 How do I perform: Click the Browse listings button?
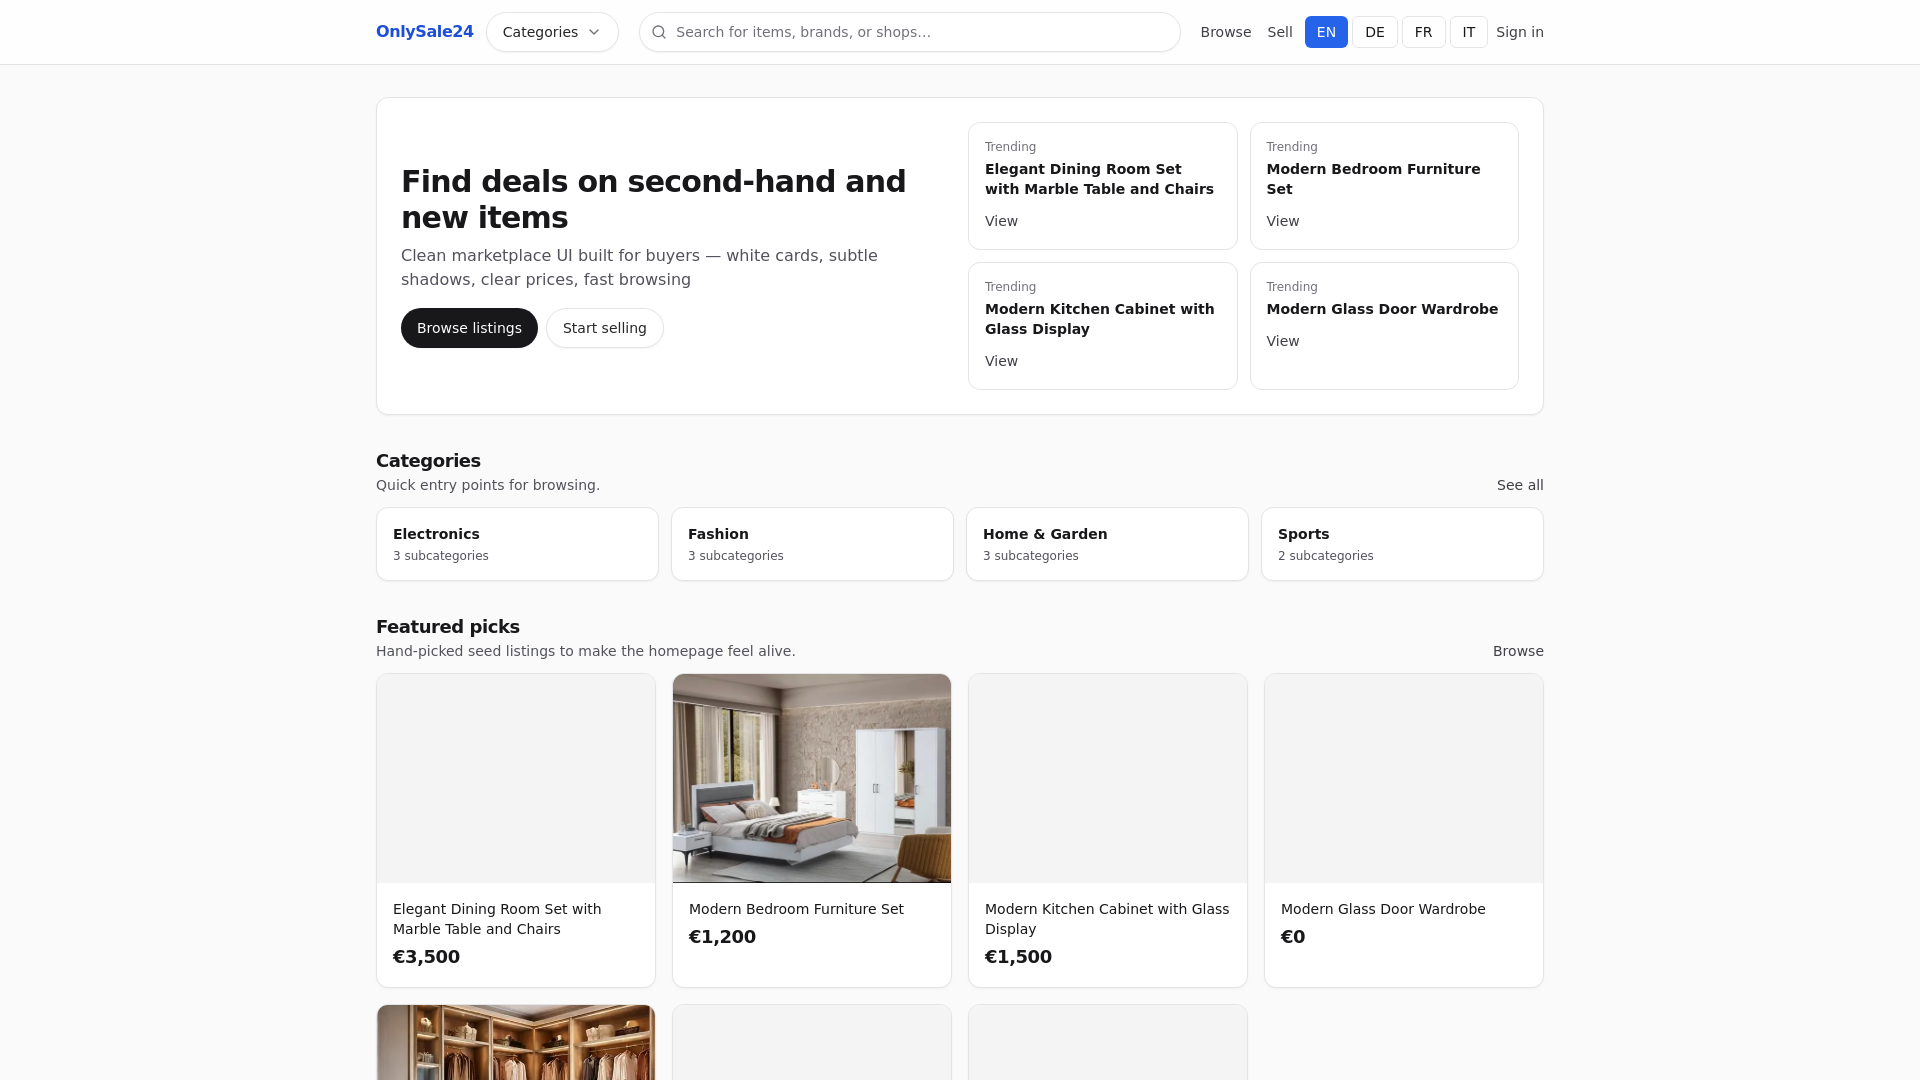tap(469, 328)
